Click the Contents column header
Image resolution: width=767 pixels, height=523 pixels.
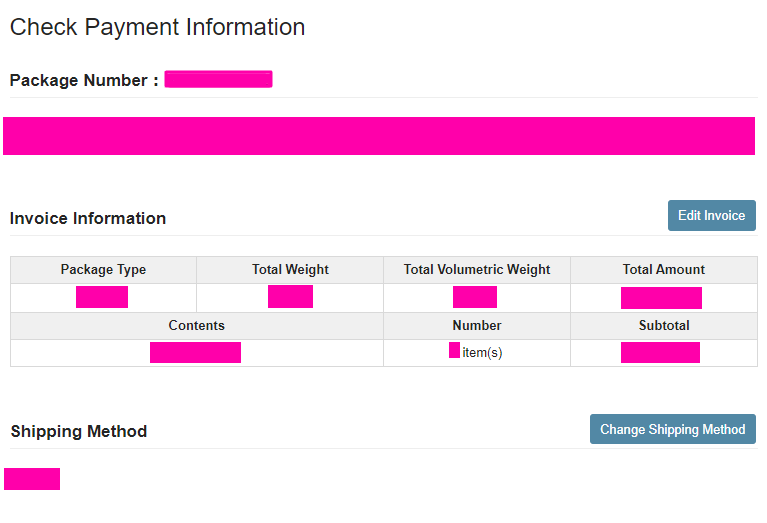[196, 326]
